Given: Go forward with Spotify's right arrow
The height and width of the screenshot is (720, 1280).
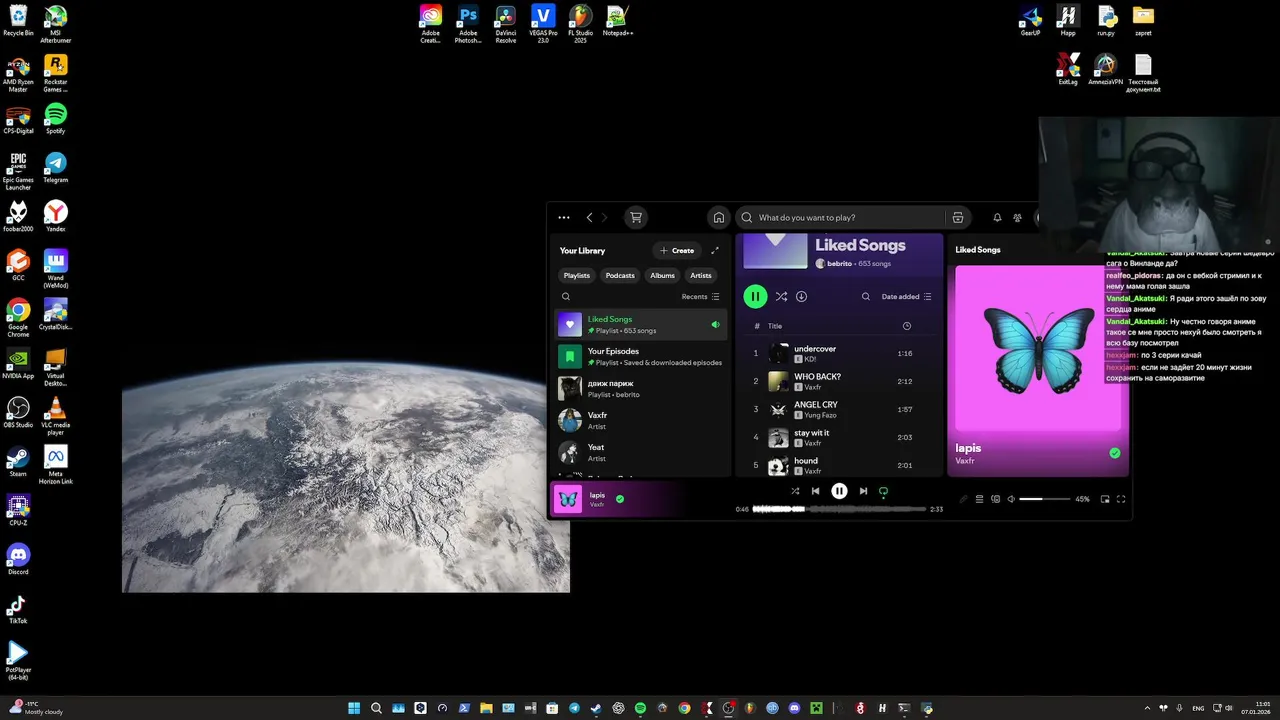Looking at the screenshot, I should coord(604,217).
